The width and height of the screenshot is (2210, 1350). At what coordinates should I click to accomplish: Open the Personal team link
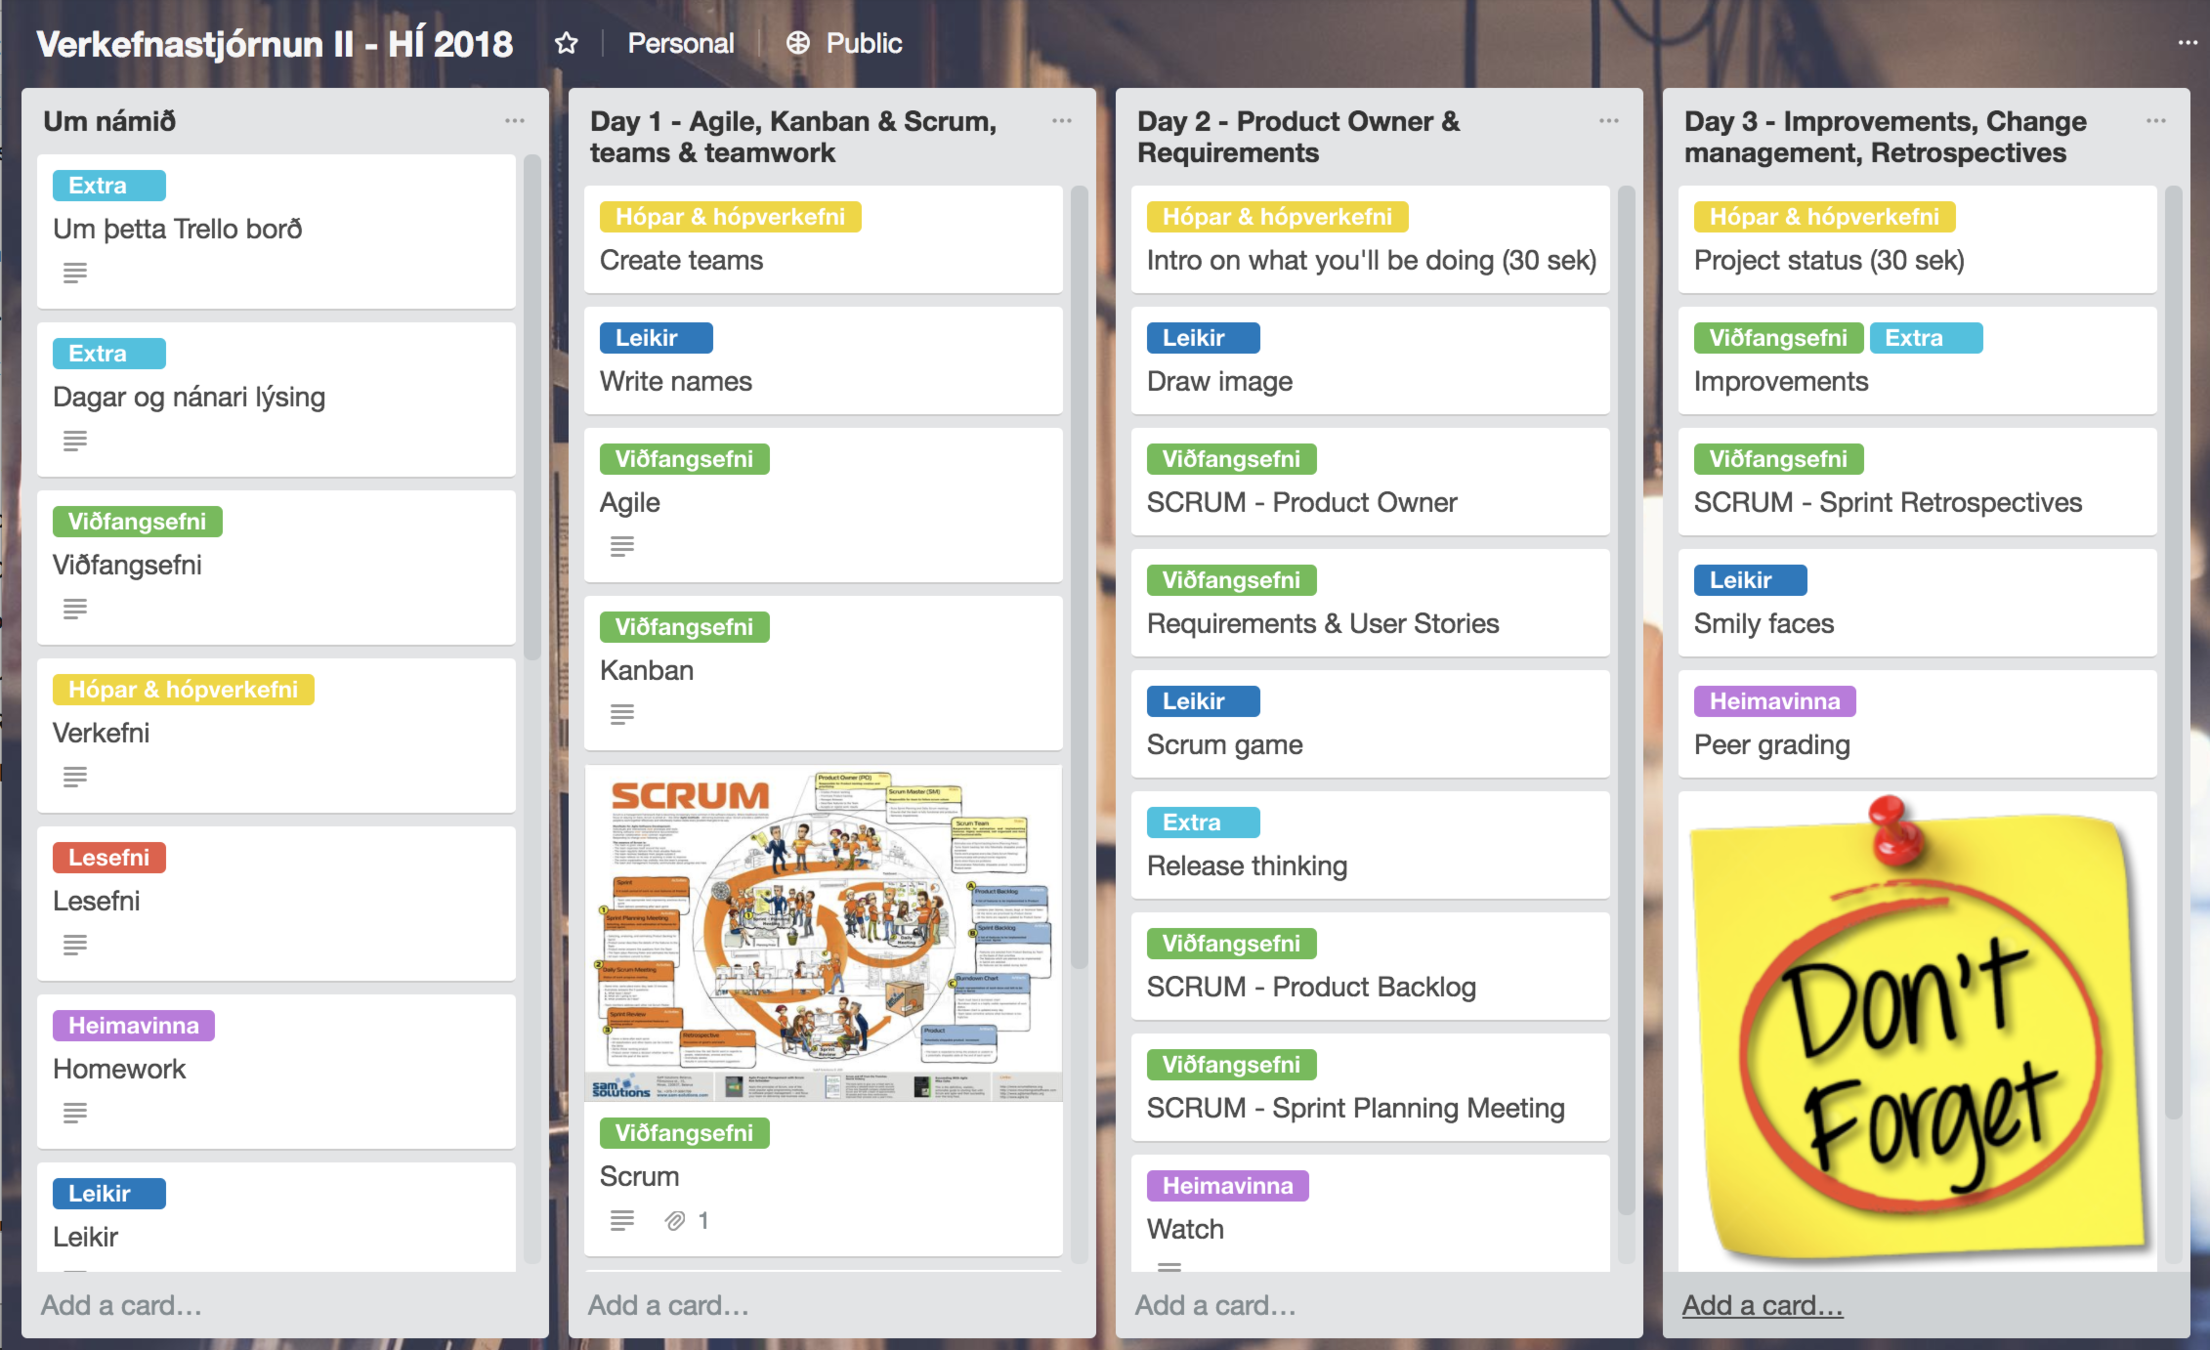click(x=680, y=43)
